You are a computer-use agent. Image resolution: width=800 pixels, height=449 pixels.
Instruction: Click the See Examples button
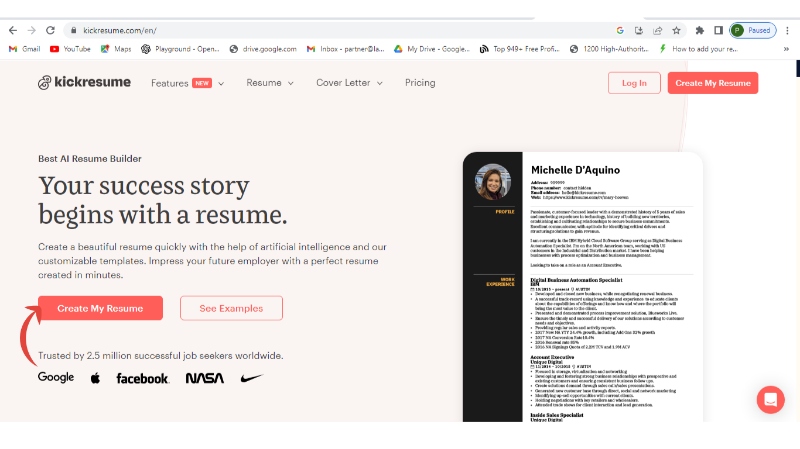pos(231,308)
